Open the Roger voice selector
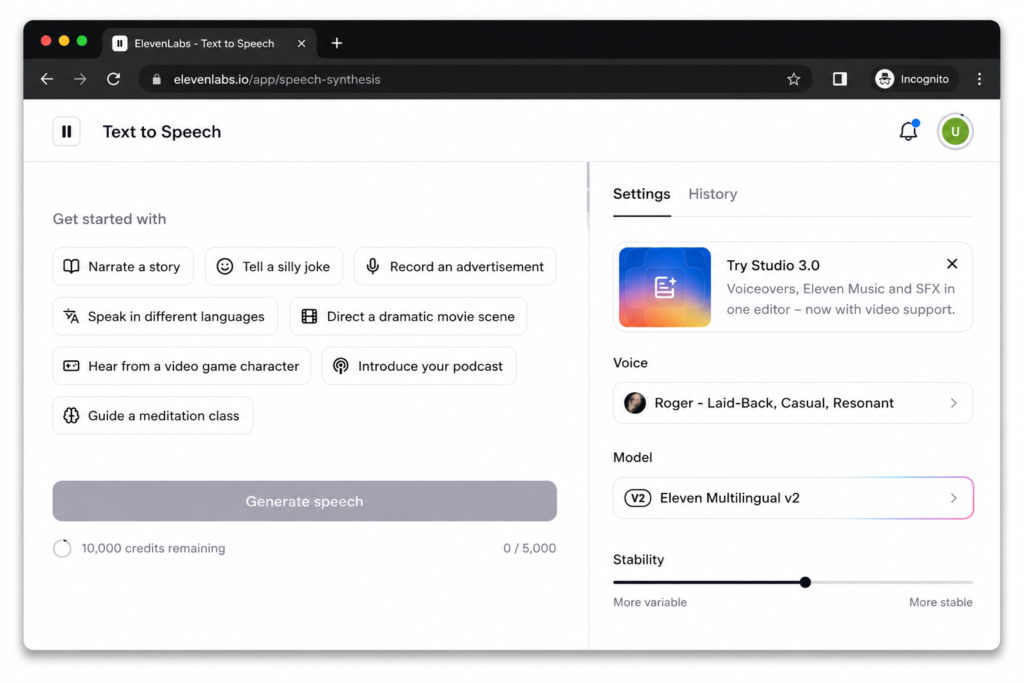1024x683 pixels. pyautogui.click(x=793, y=403)
